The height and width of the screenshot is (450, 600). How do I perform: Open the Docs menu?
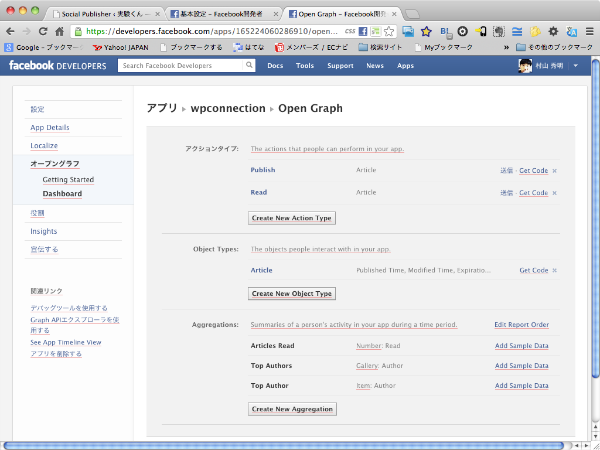(x=275, y=65)
